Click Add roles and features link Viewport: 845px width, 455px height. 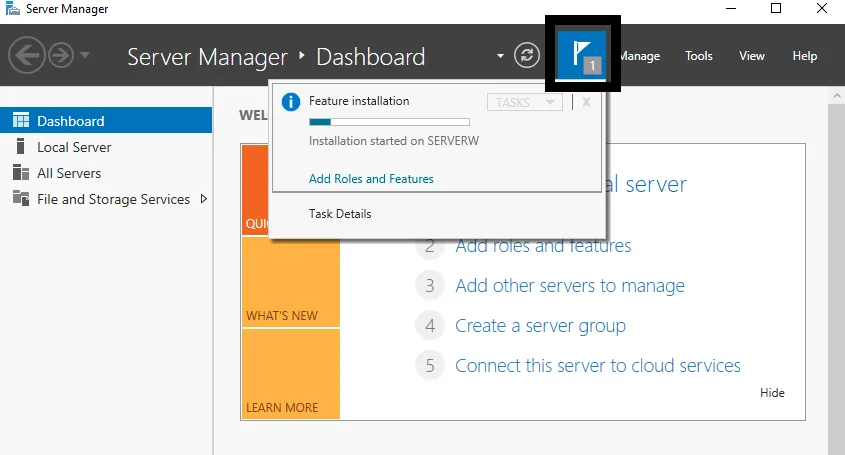click(x=543, y=246)
